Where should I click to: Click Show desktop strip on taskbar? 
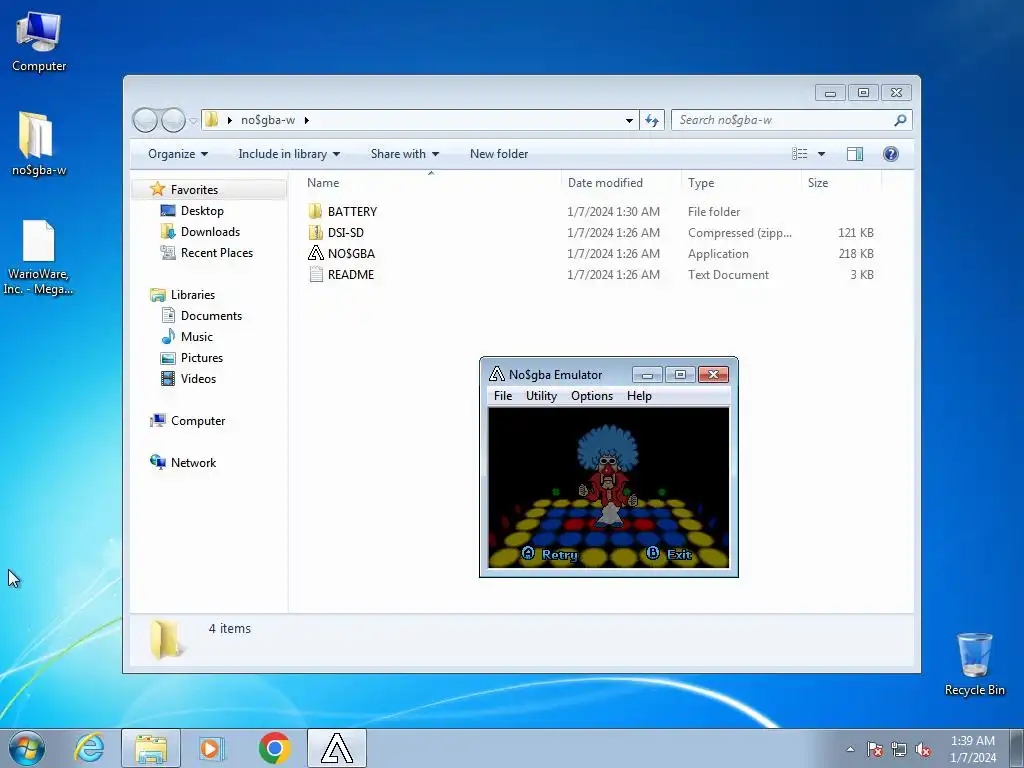click(x=1017, y=748)
